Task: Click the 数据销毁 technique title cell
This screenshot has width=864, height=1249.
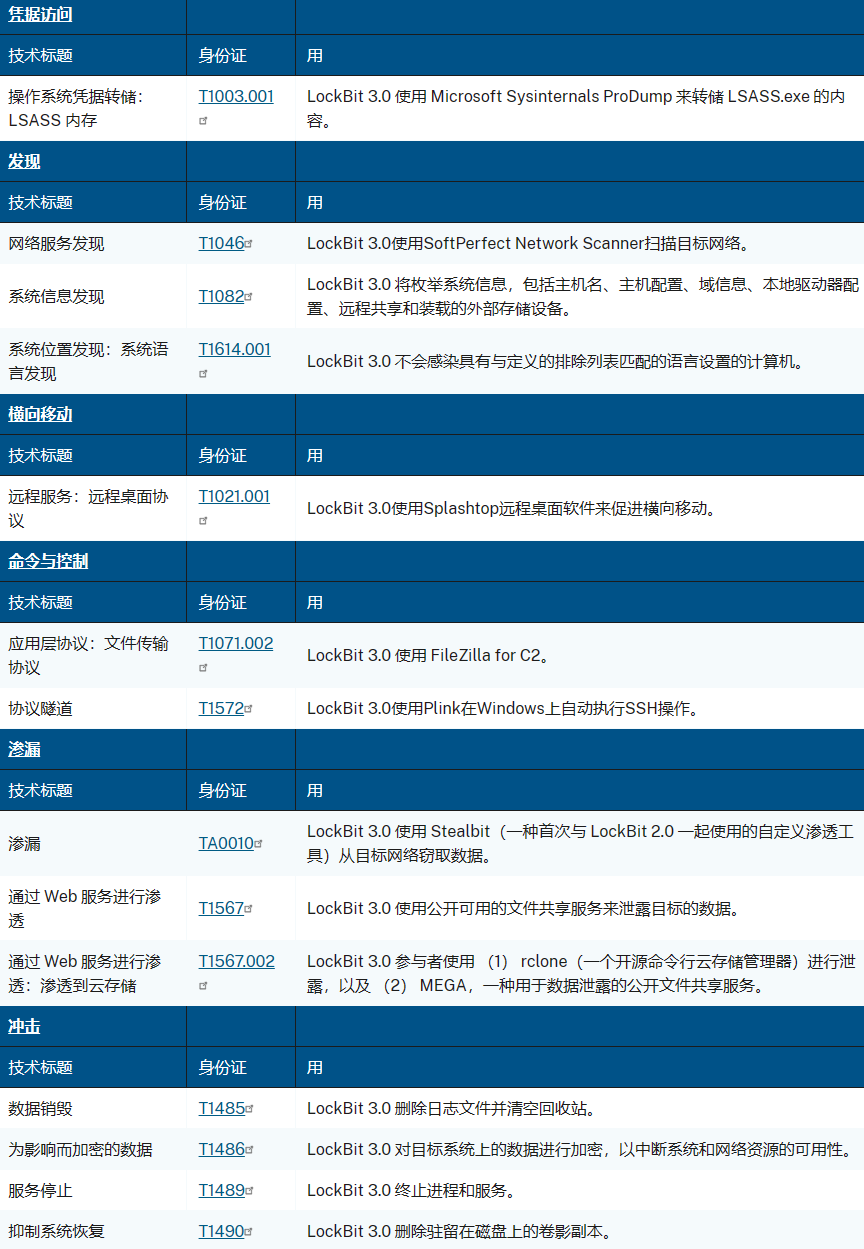Action: (93, 1109)
